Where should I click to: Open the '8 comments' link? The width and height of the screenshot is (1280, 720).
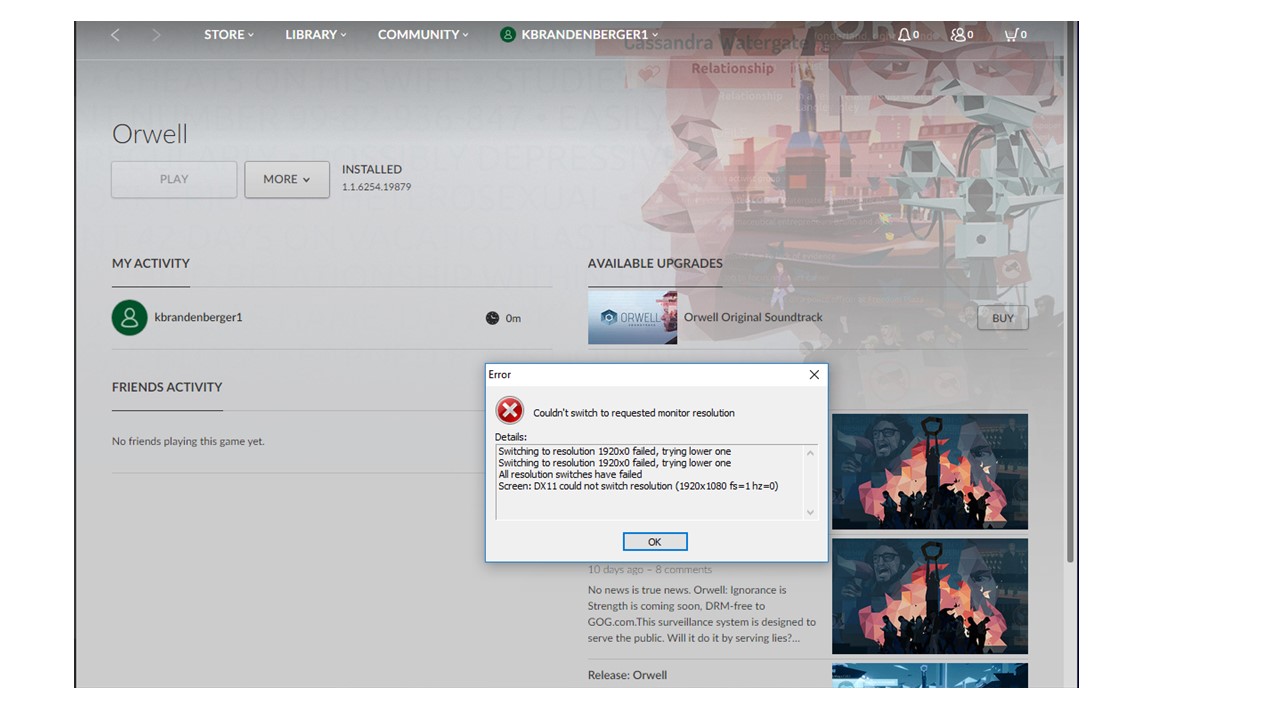point(682,569)
